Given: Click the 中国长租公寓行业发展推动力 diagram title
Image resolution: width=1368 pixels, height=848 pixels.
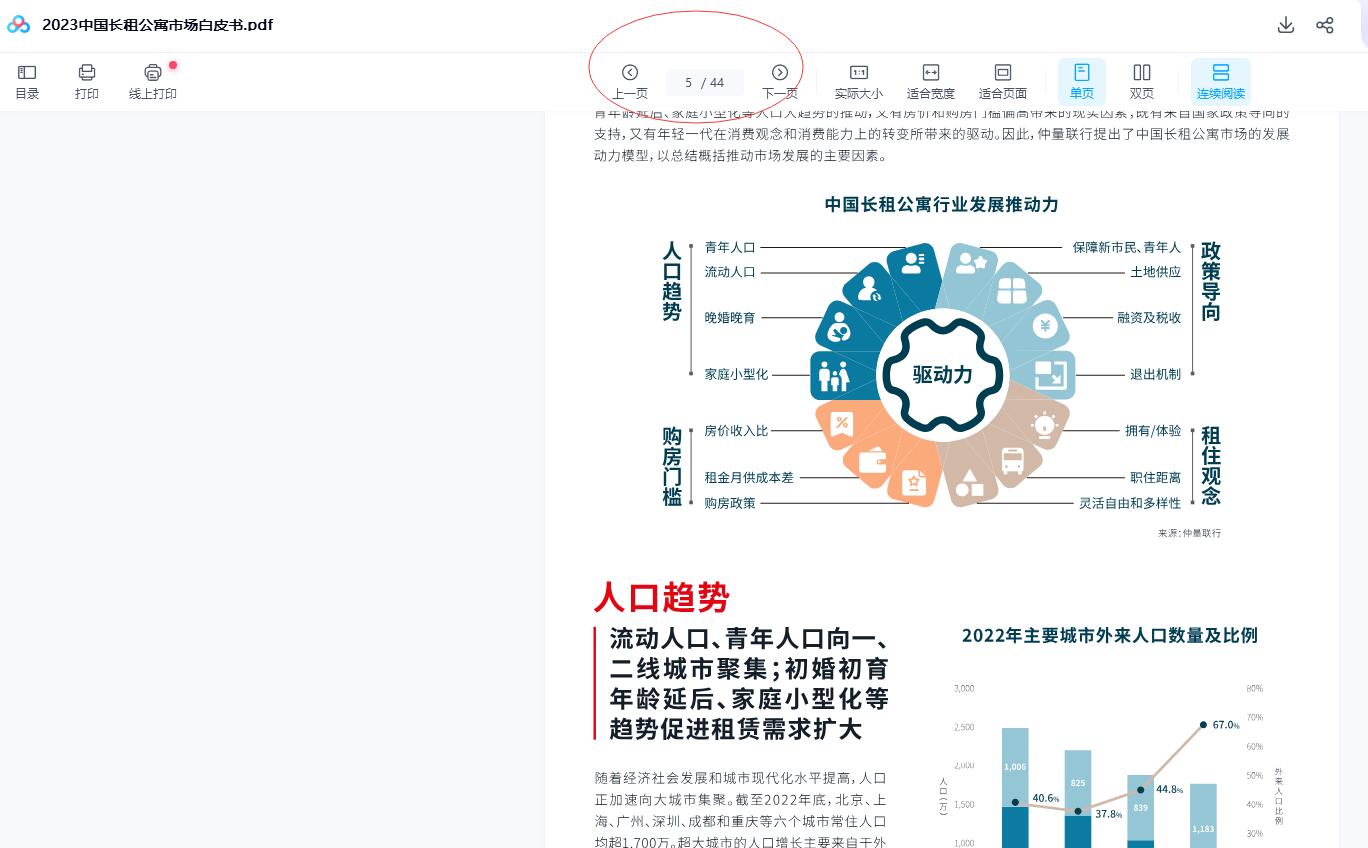Looking at the screenshot, I should coord(941,204).
